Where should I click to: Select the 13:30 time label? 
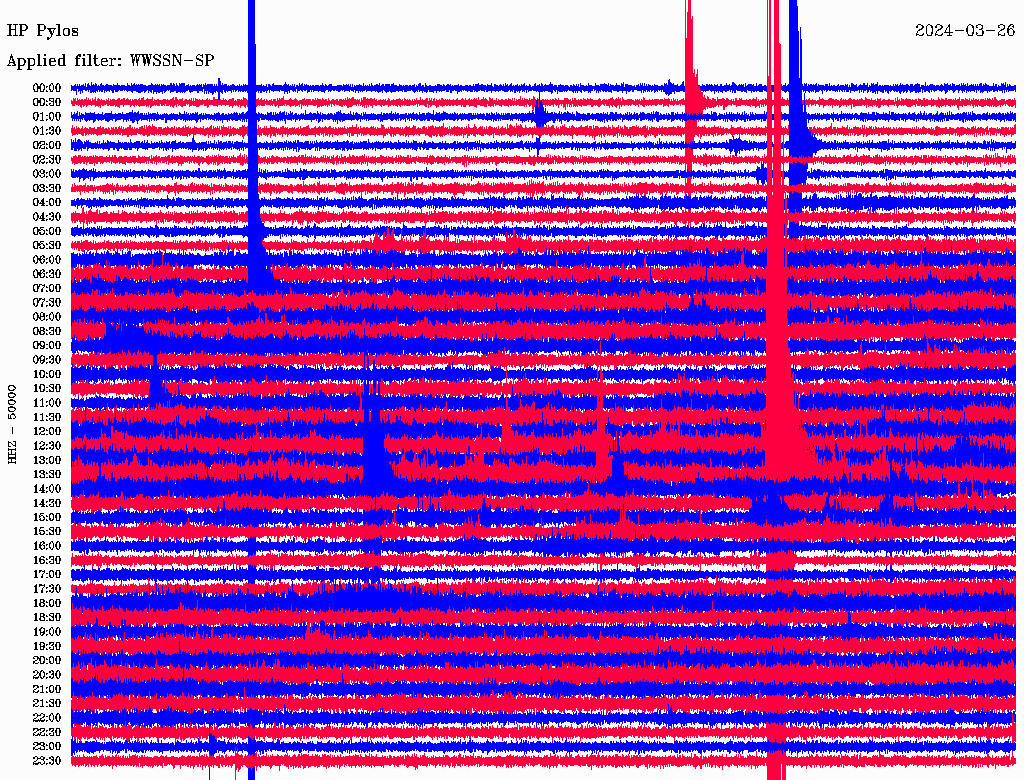pos(46,474)
